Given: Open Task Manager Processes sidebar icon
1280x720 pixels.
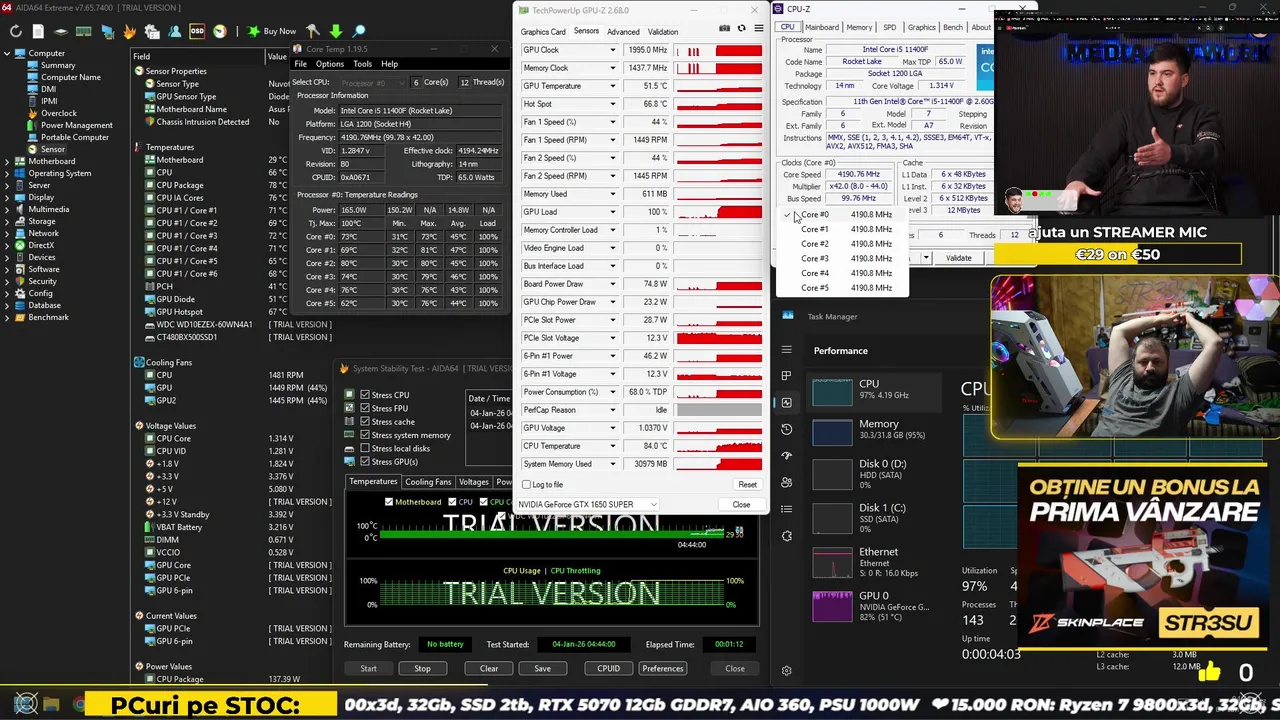Looking at the screenshot, I should pyautogui.click(x=786, y=376).
